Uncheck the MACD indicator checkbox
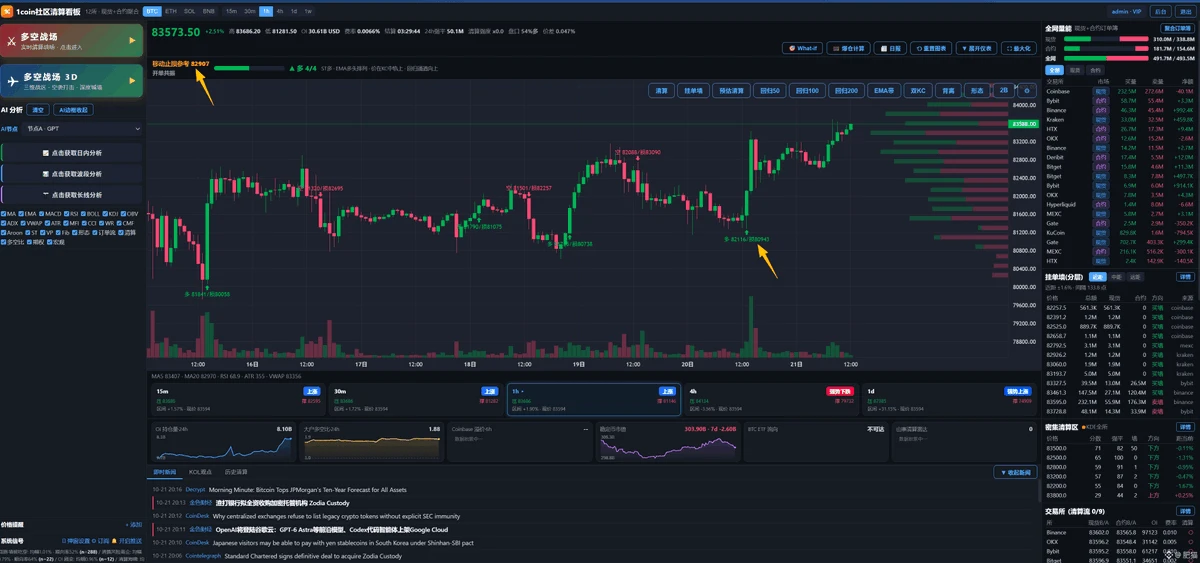 40,213
